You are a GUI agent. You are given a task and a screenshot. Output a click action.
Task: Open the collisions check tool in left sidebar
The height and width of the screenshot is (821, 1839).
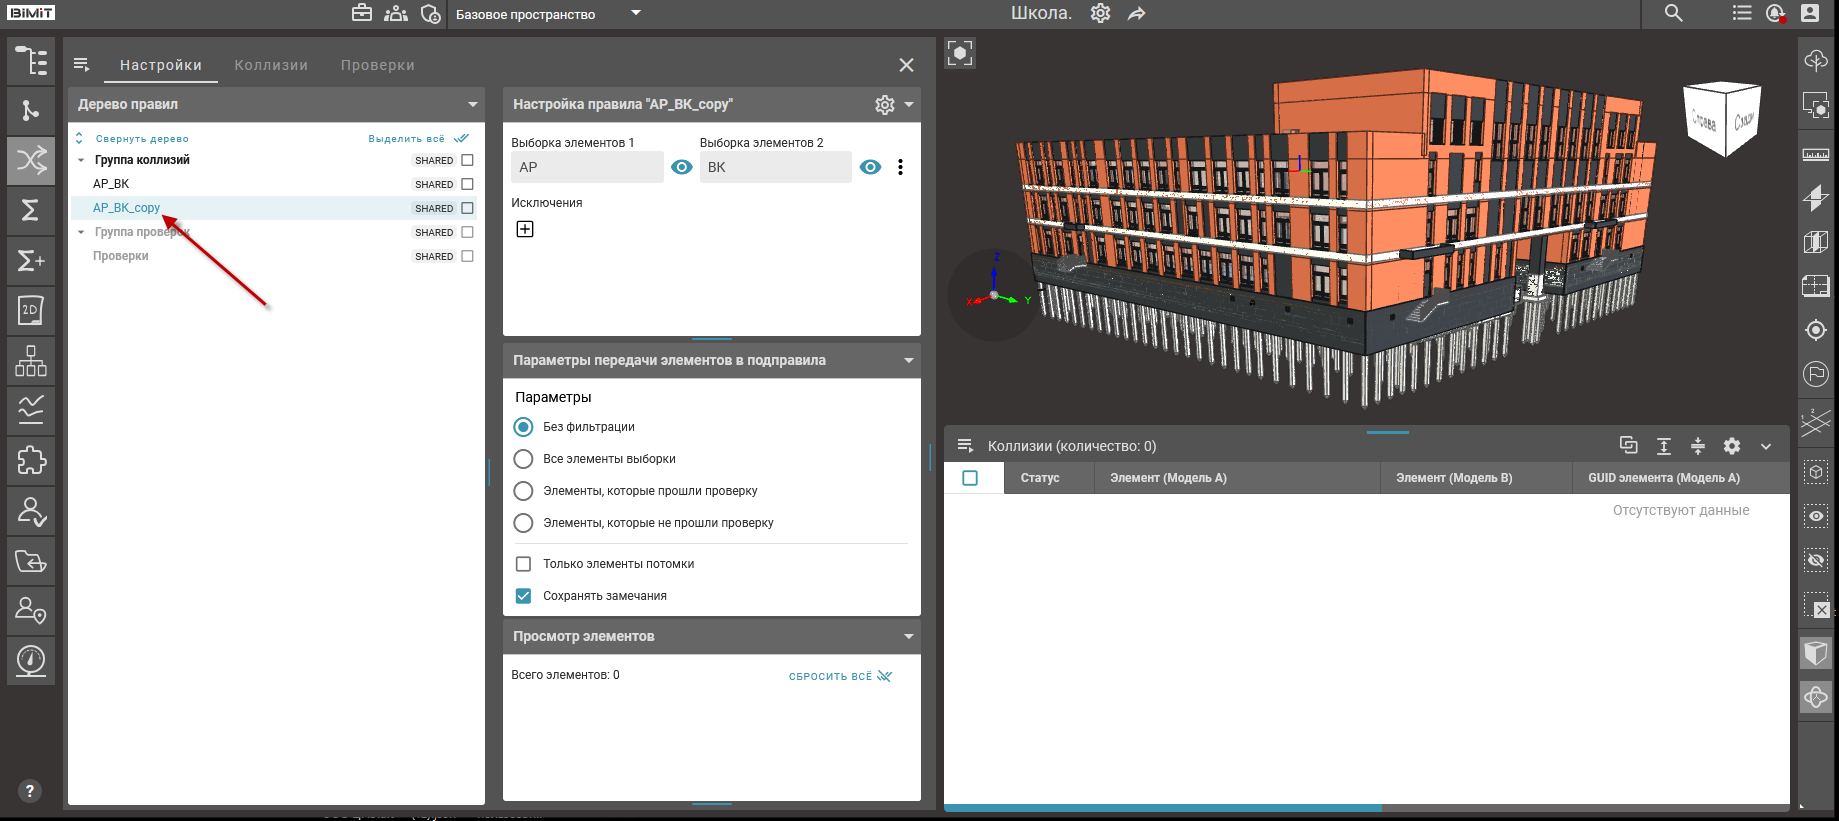(31, 160)
